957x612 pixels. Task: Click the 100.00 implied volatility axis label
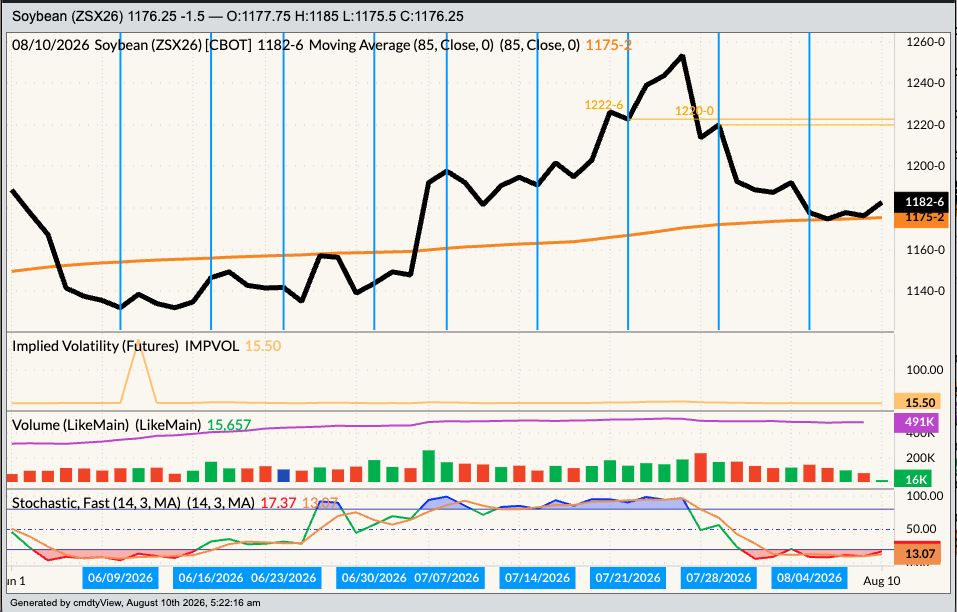(924, 370)
